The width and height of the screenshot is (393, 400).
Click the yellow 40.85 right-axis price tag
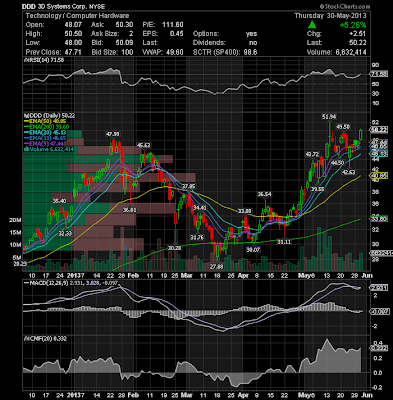(379, 175)
